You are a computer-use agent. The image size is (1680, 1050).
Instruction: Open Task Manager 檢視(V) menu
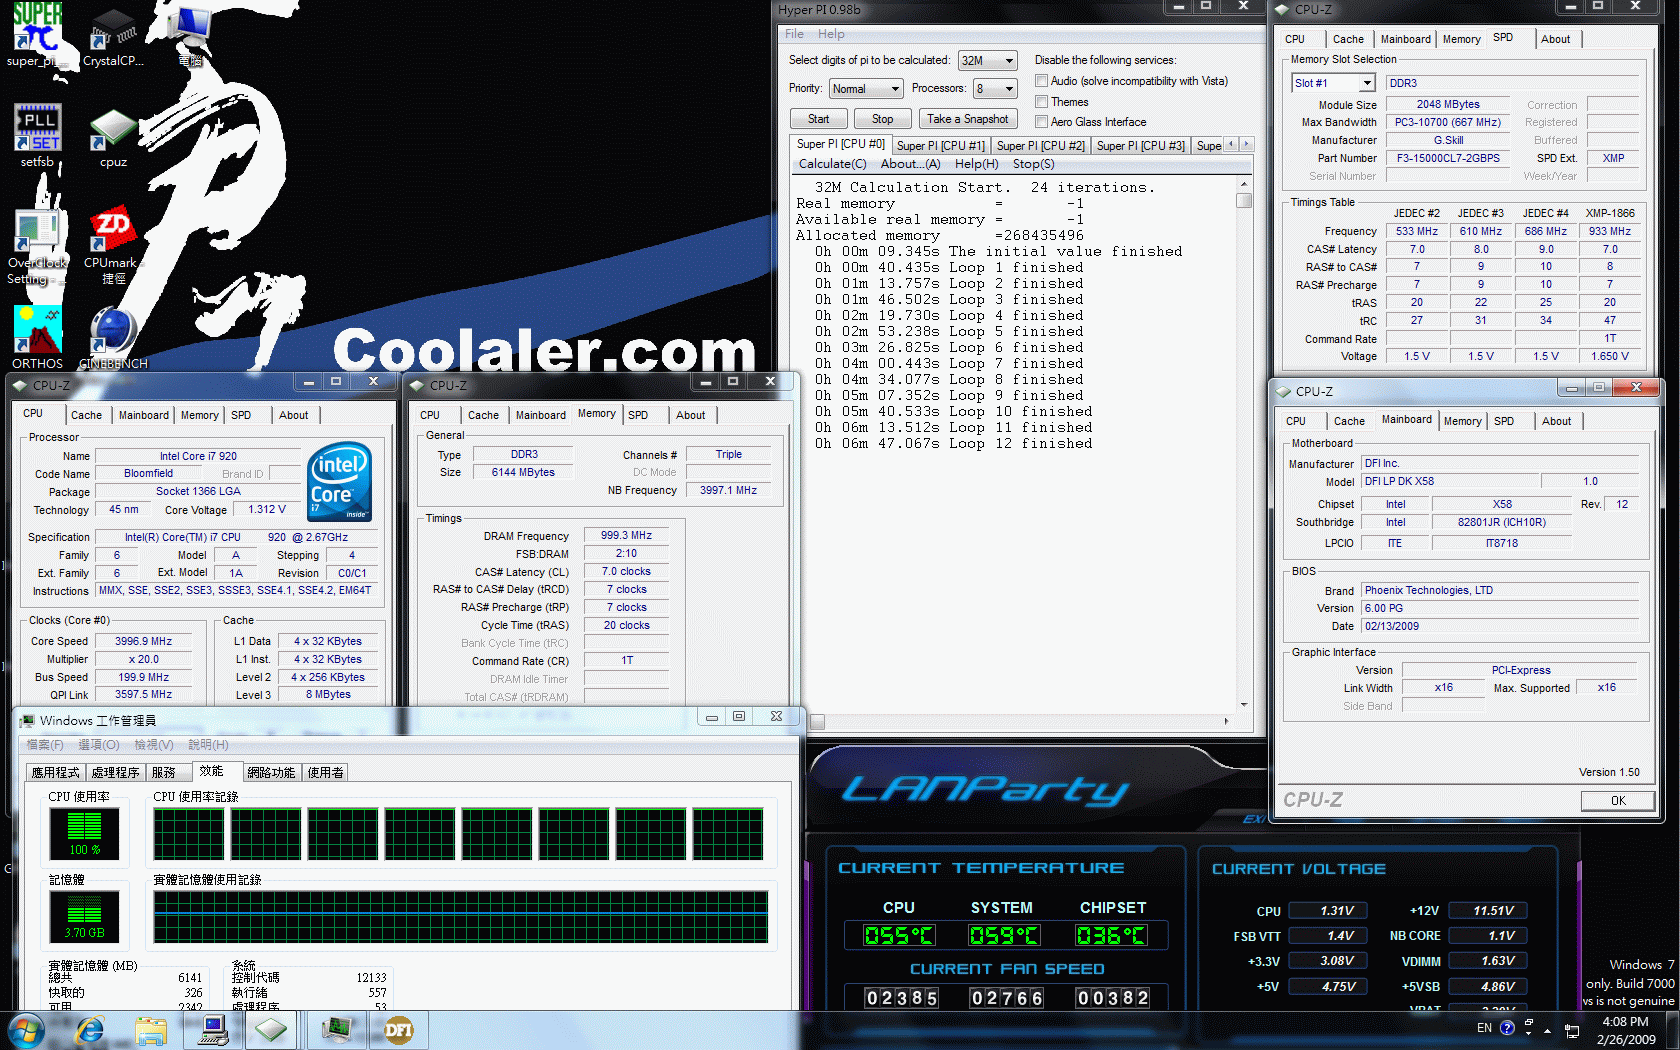click(154, 745)
